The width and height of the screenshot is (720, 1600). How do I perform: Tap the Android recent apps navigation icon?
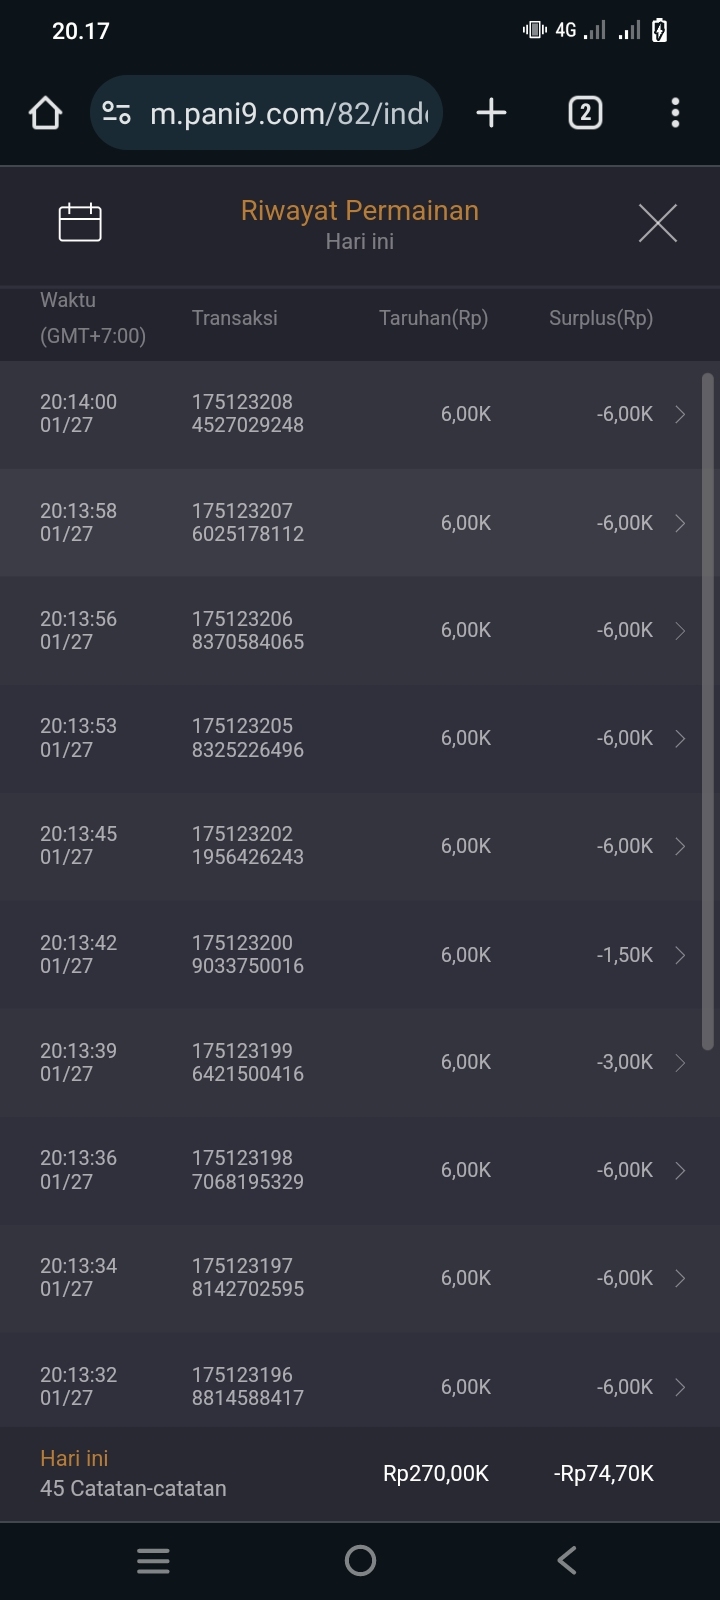153,1560
